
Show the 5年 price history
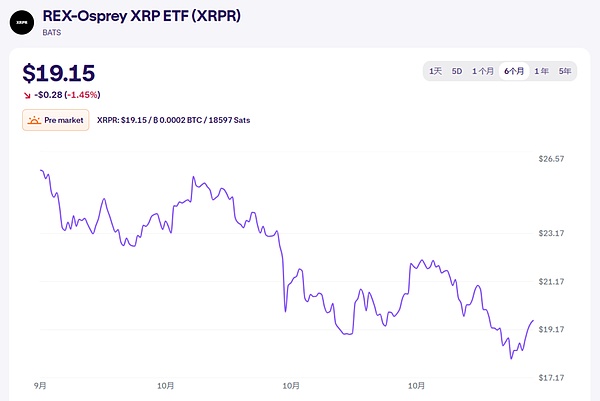point(565,71)
